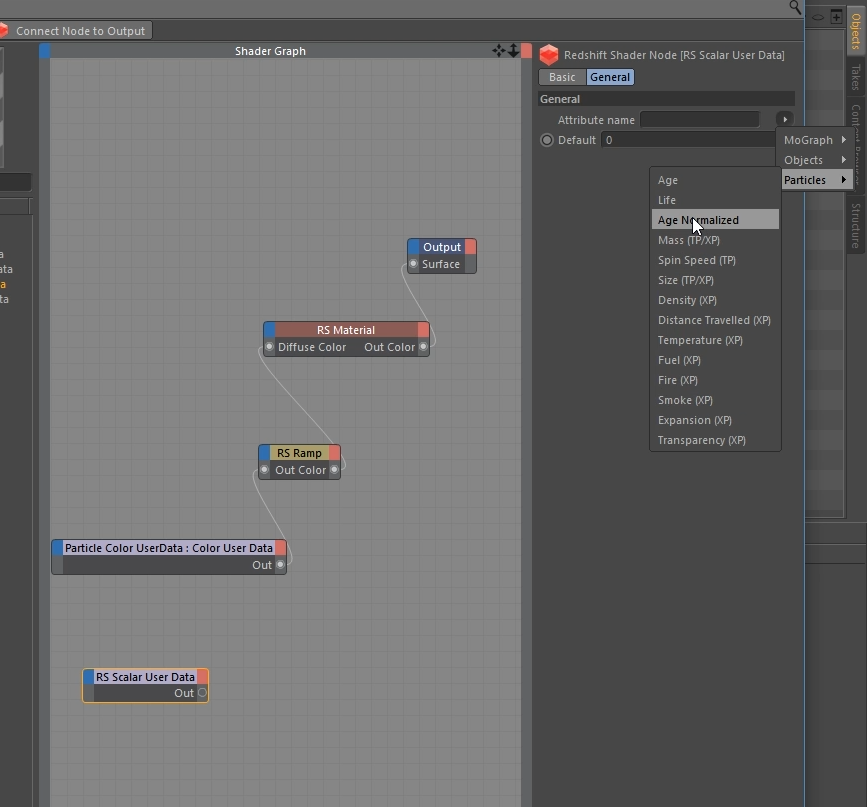Click the Out Color port on RS Material

coord(423,347)
